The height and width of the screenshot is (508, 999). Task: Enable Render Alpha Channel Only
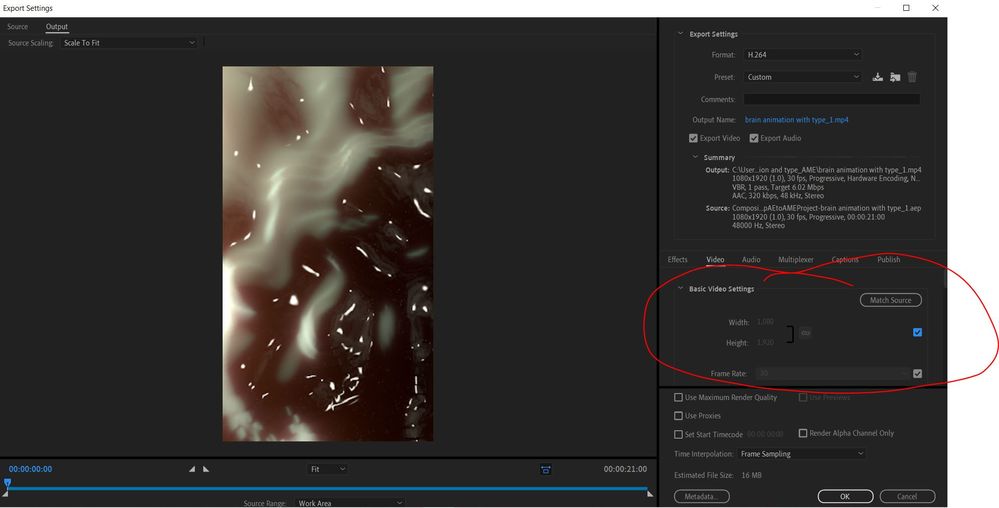(803, 433)
